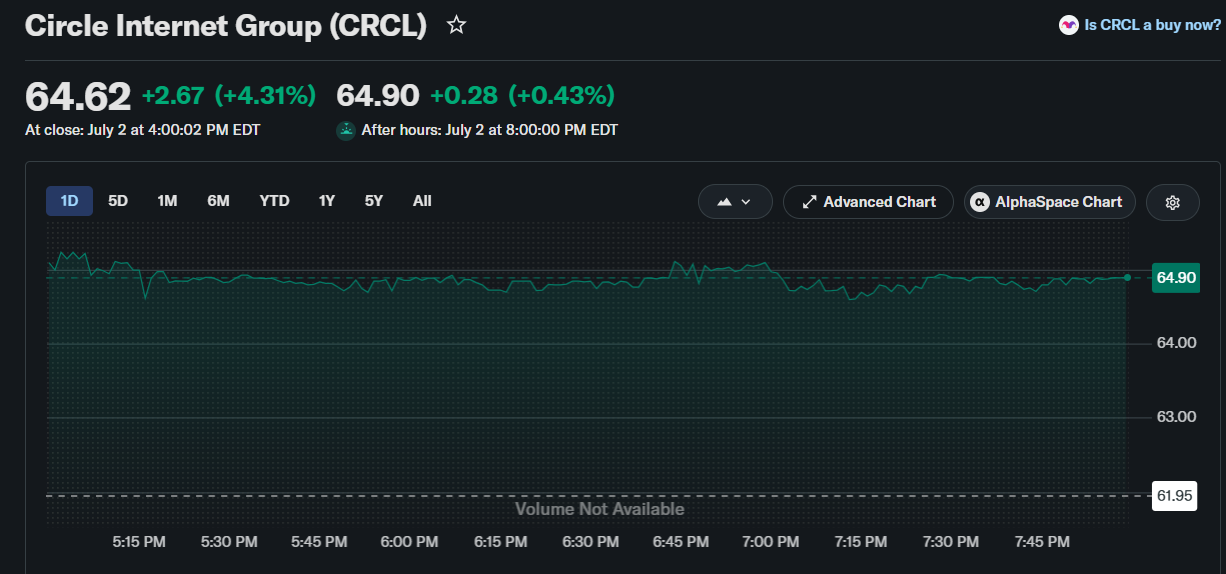Screen dimensions: 1226x574
Task: Click the after-hours price 64.90 in header
Action: pyautogui.click(x=378, y=96)
